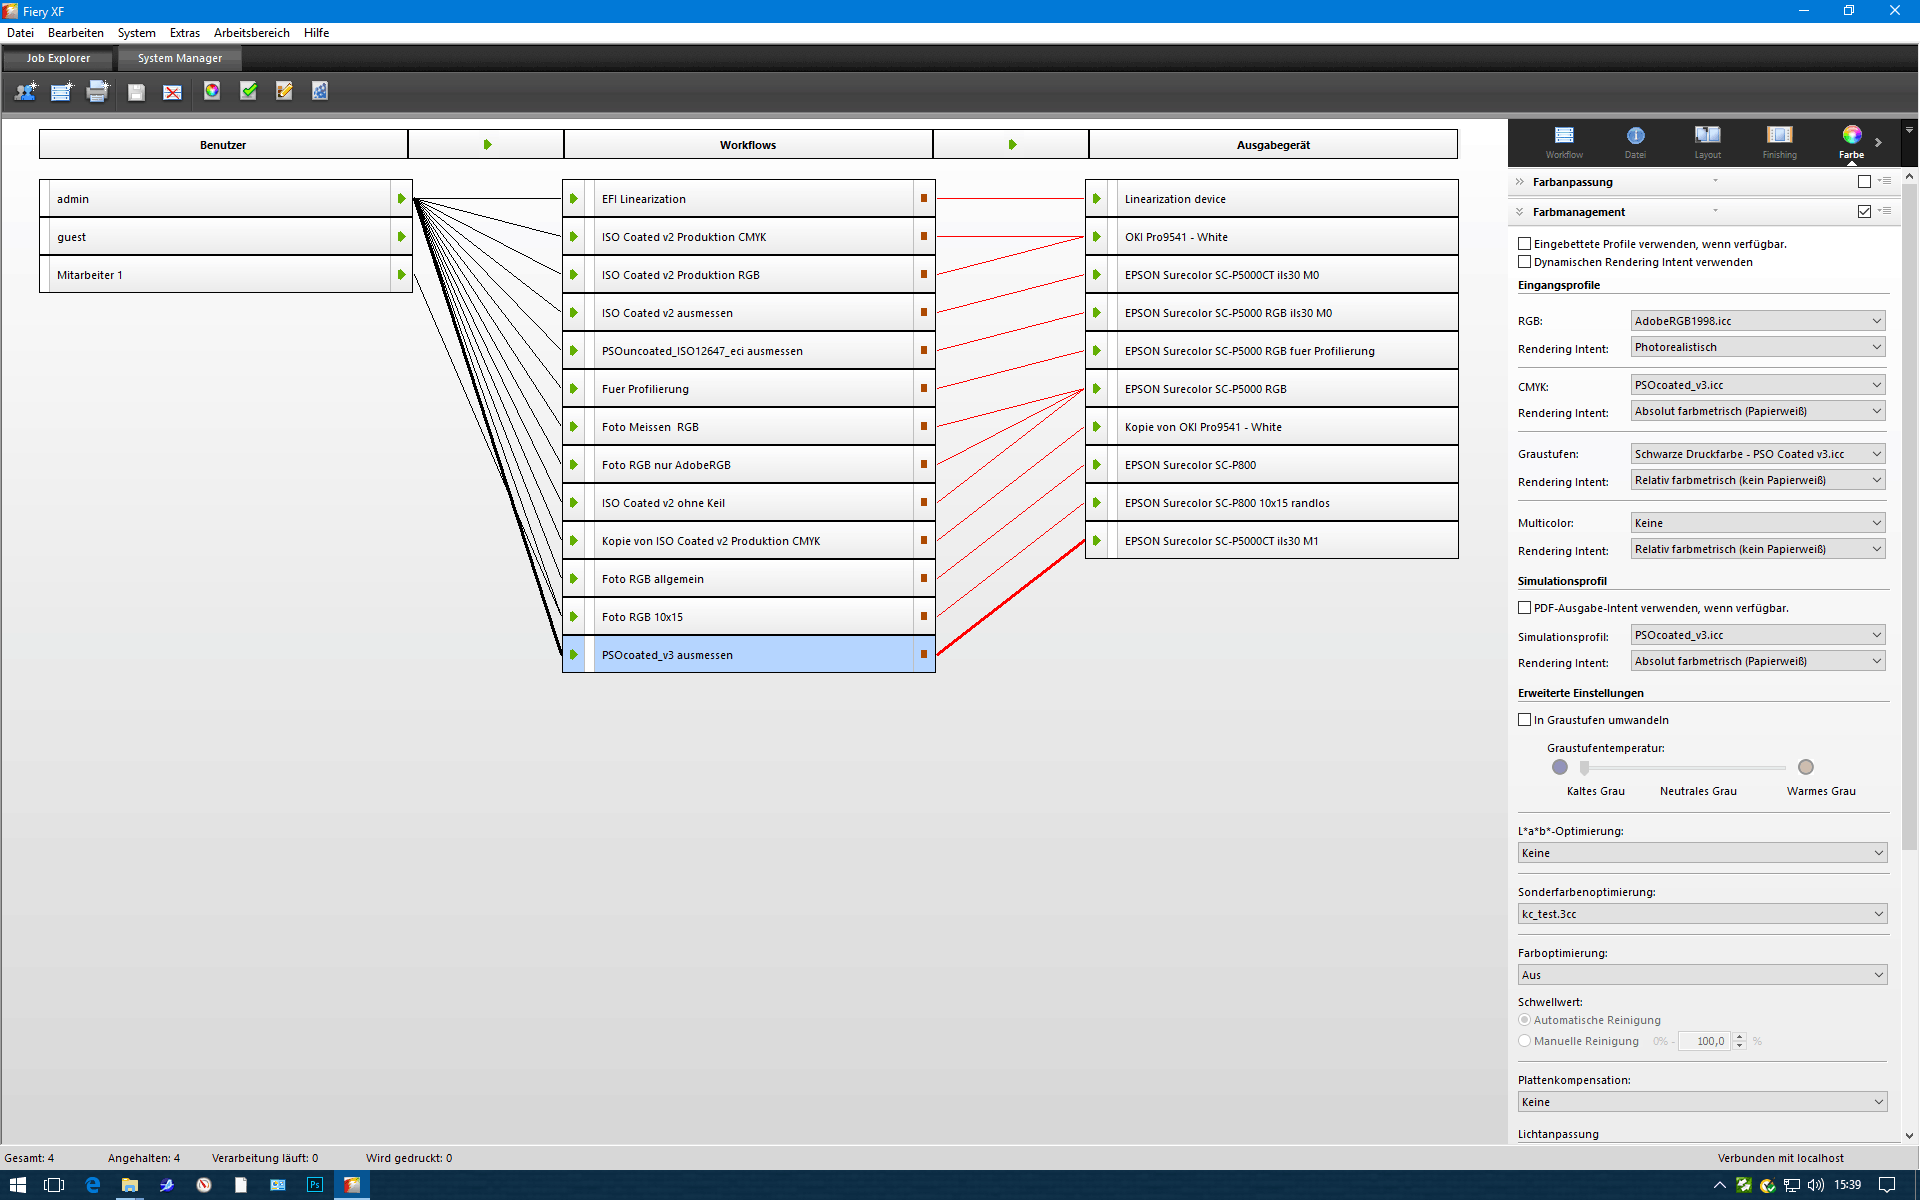Toggle 'In Graustufen umwandeln' checkbox
1920x1200 pixels.
[1525, 720]
